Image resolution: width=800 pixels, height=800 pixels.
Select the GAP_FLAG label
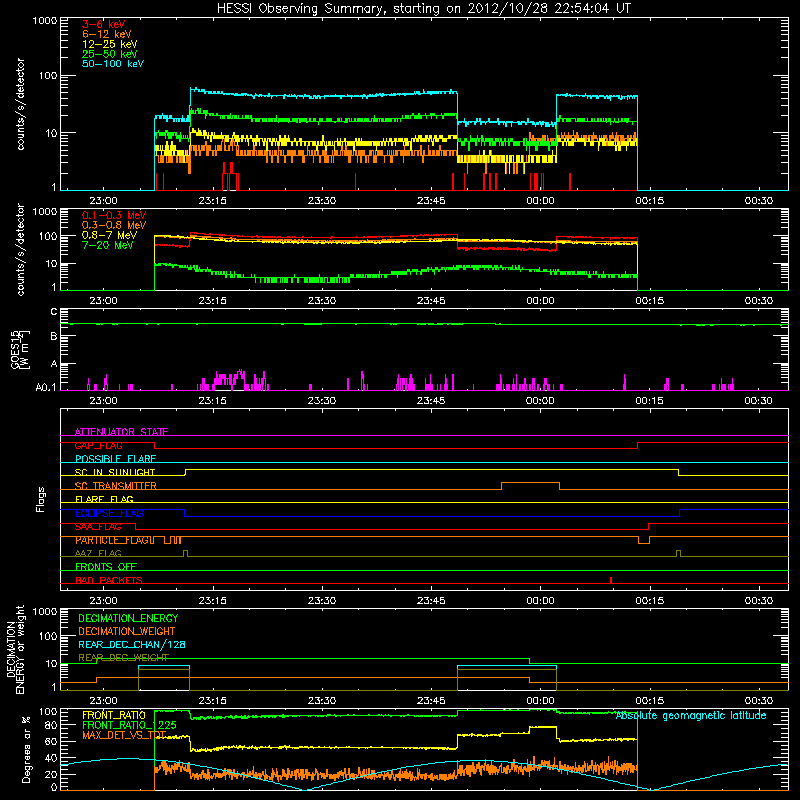(98, 445)
